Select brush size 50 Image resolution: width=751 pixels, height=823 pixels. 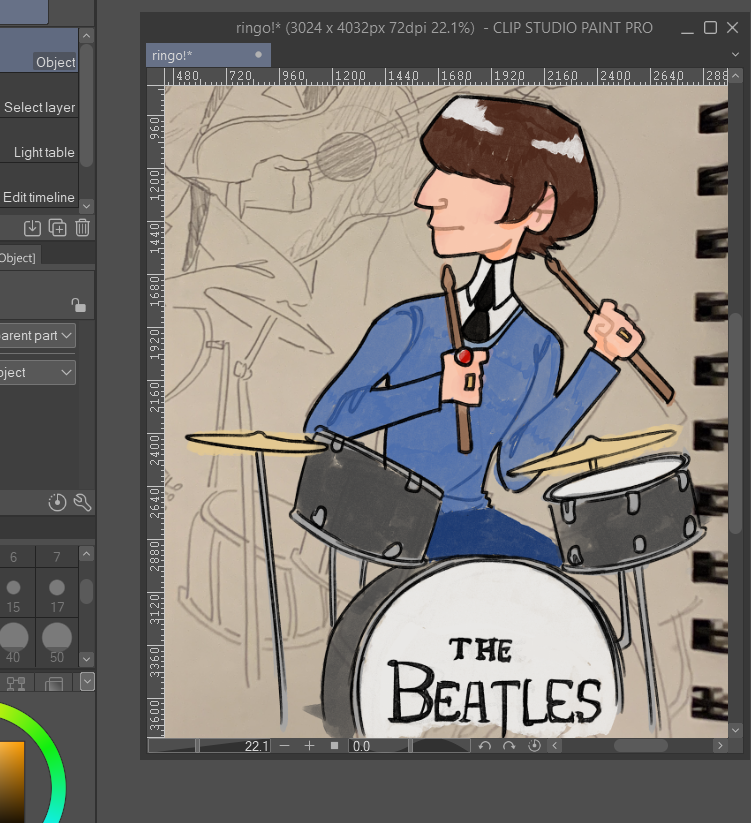pos(57,642)
